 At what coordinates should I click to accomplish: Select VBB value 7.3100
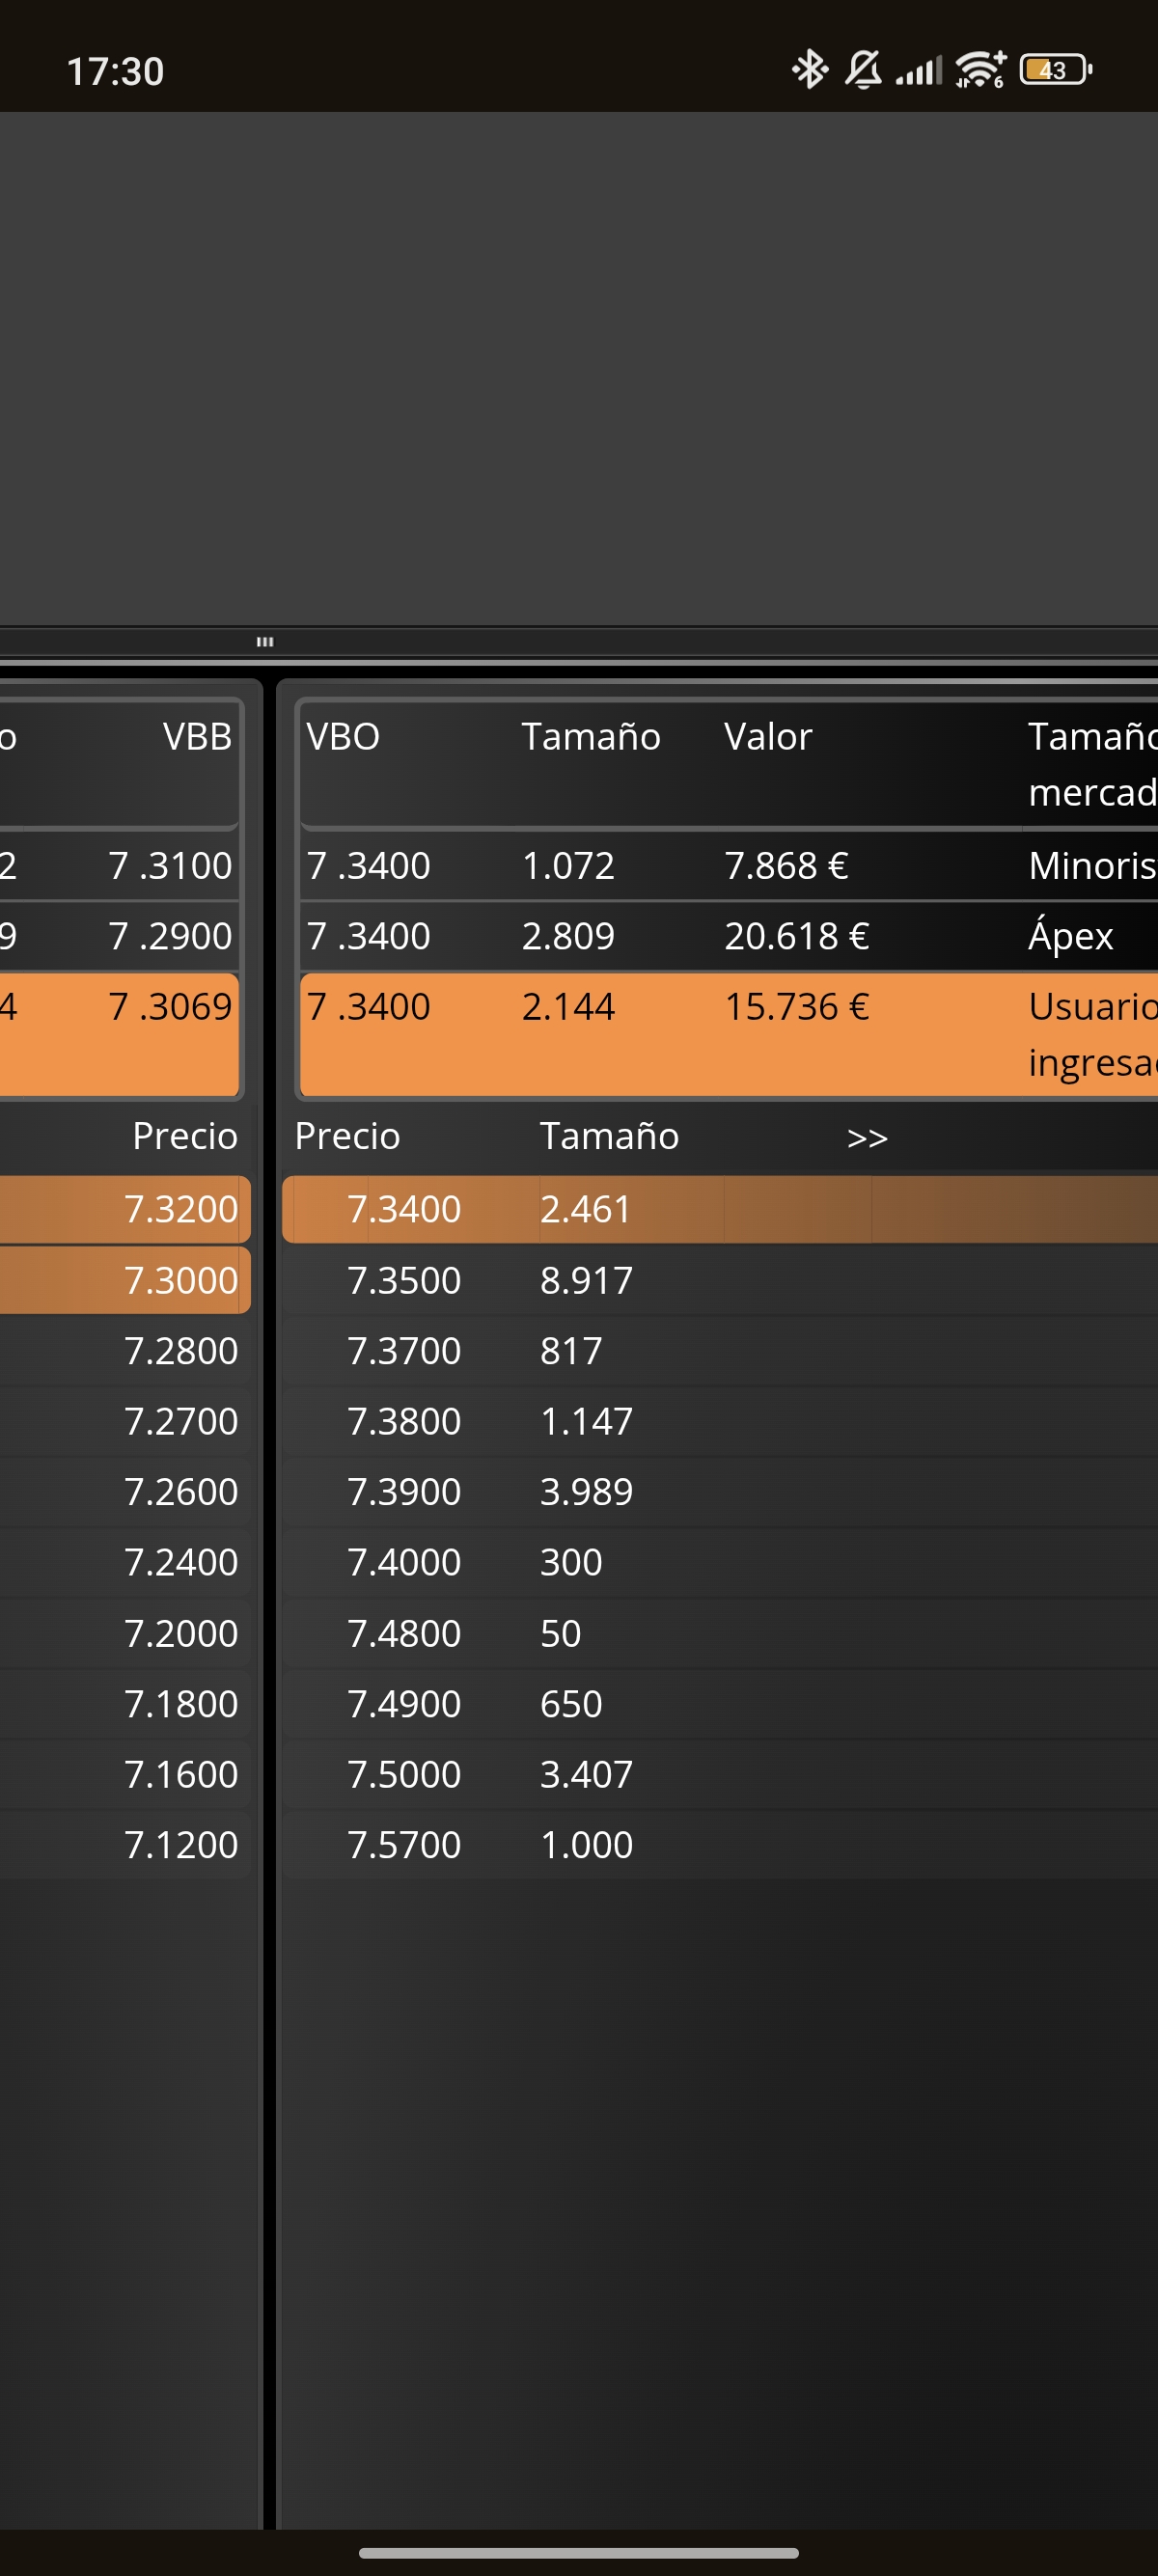[x=170, y=866]
